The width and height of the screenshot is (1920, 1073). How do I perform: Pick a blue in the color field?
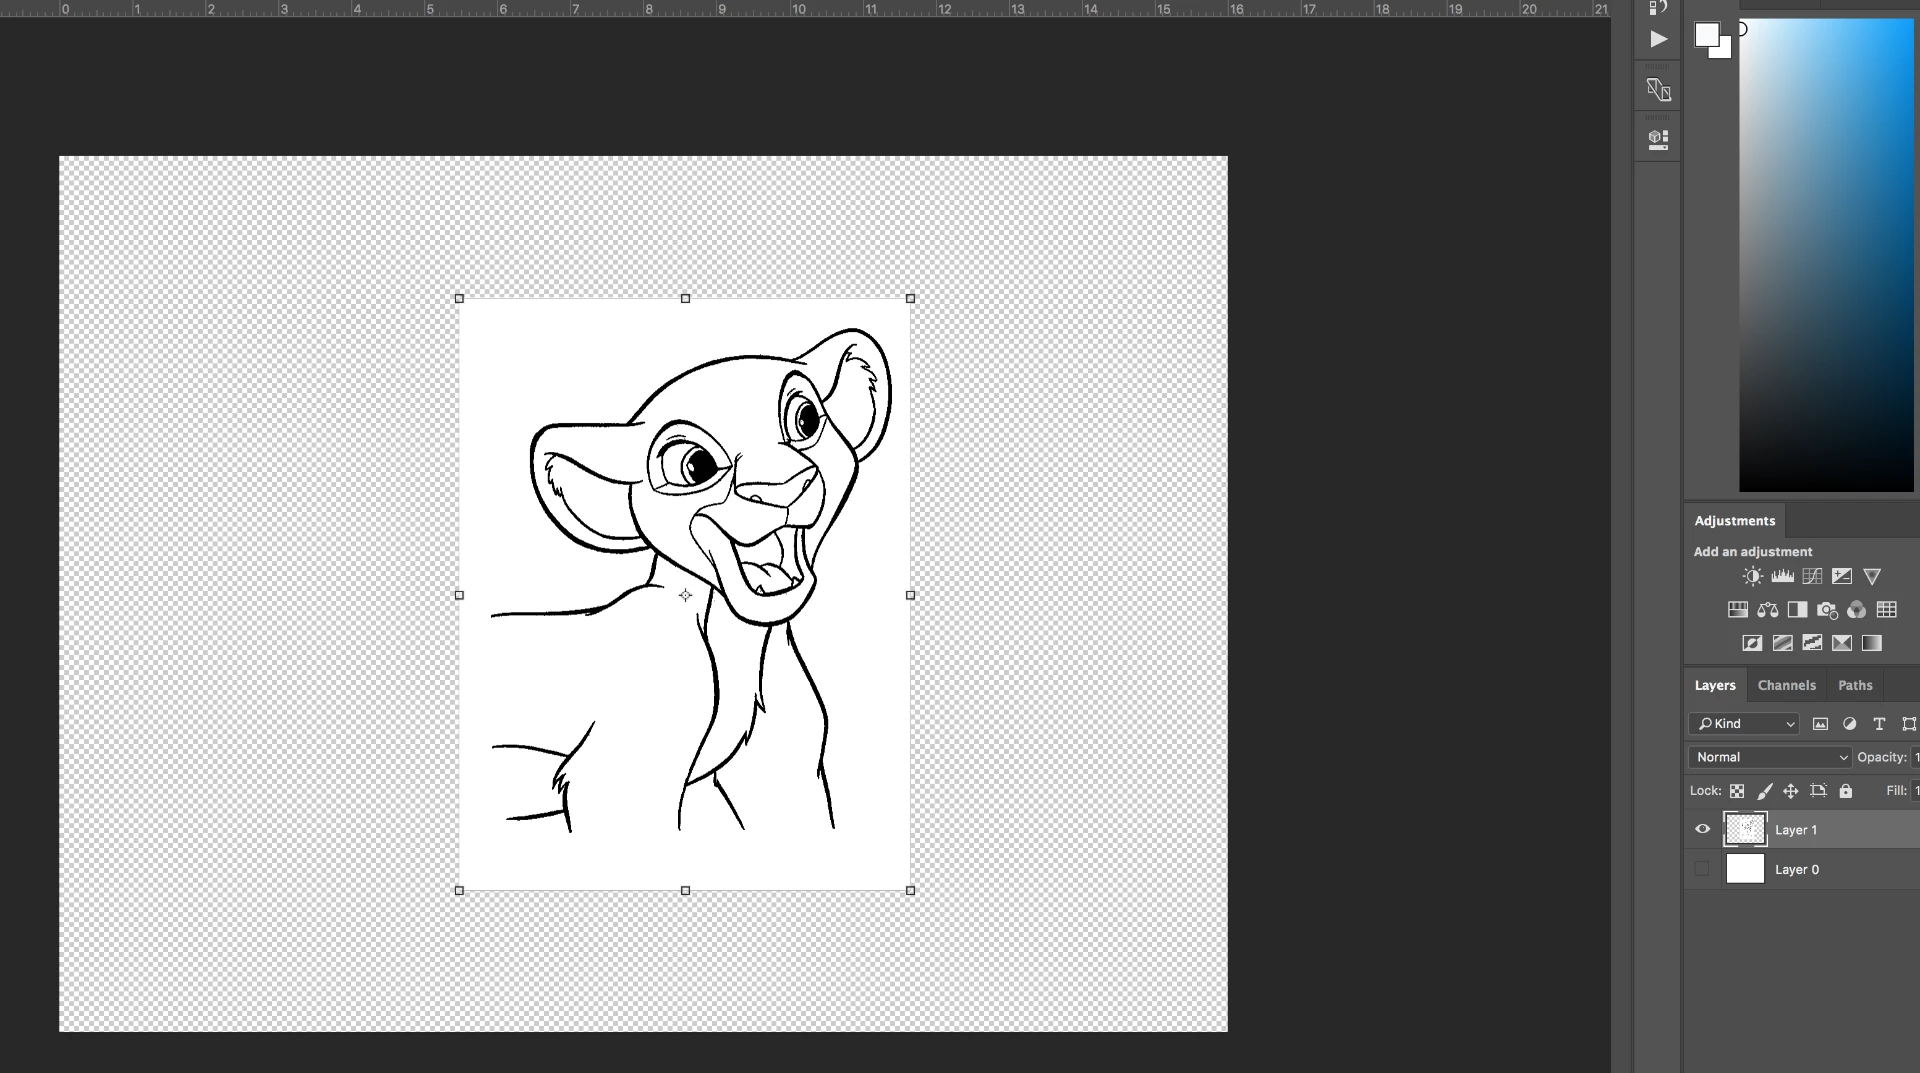pyautogui.click(x=1826, y=255)
